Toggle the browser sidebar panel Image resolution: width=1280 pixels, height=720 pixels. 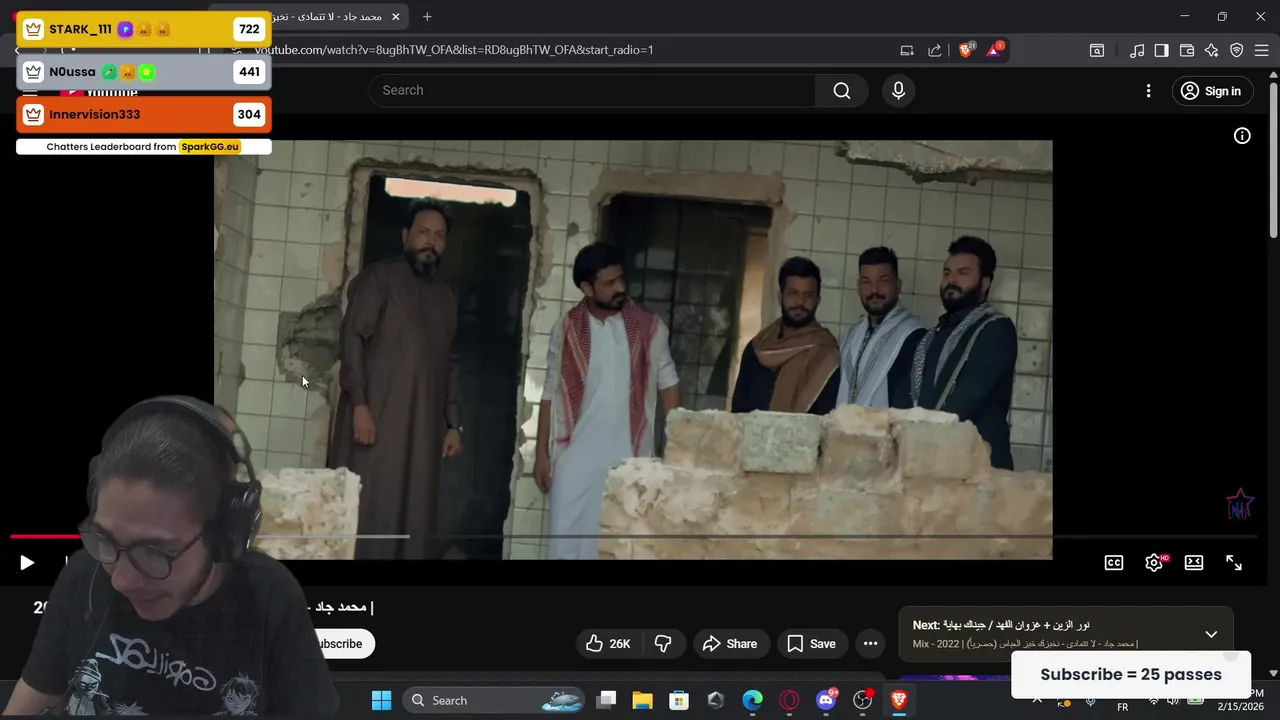pos(1161,50)
